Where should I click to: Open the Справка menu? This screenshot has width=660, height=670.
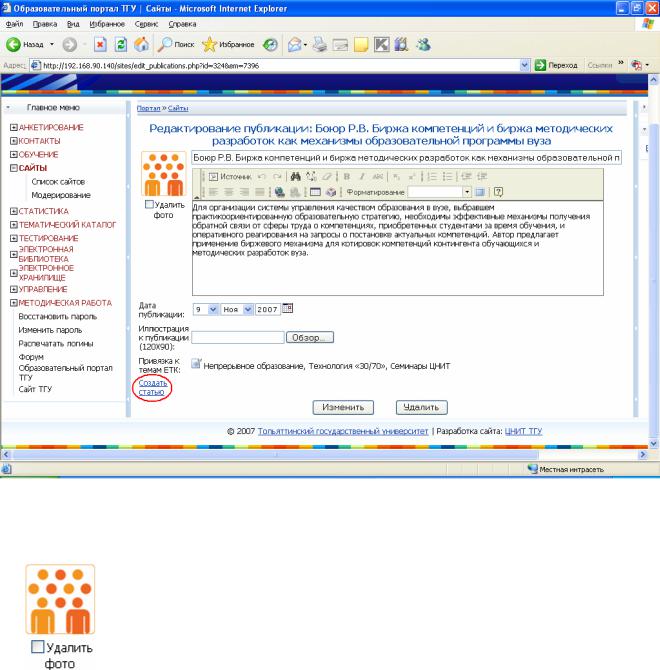(x=182, y=24)
